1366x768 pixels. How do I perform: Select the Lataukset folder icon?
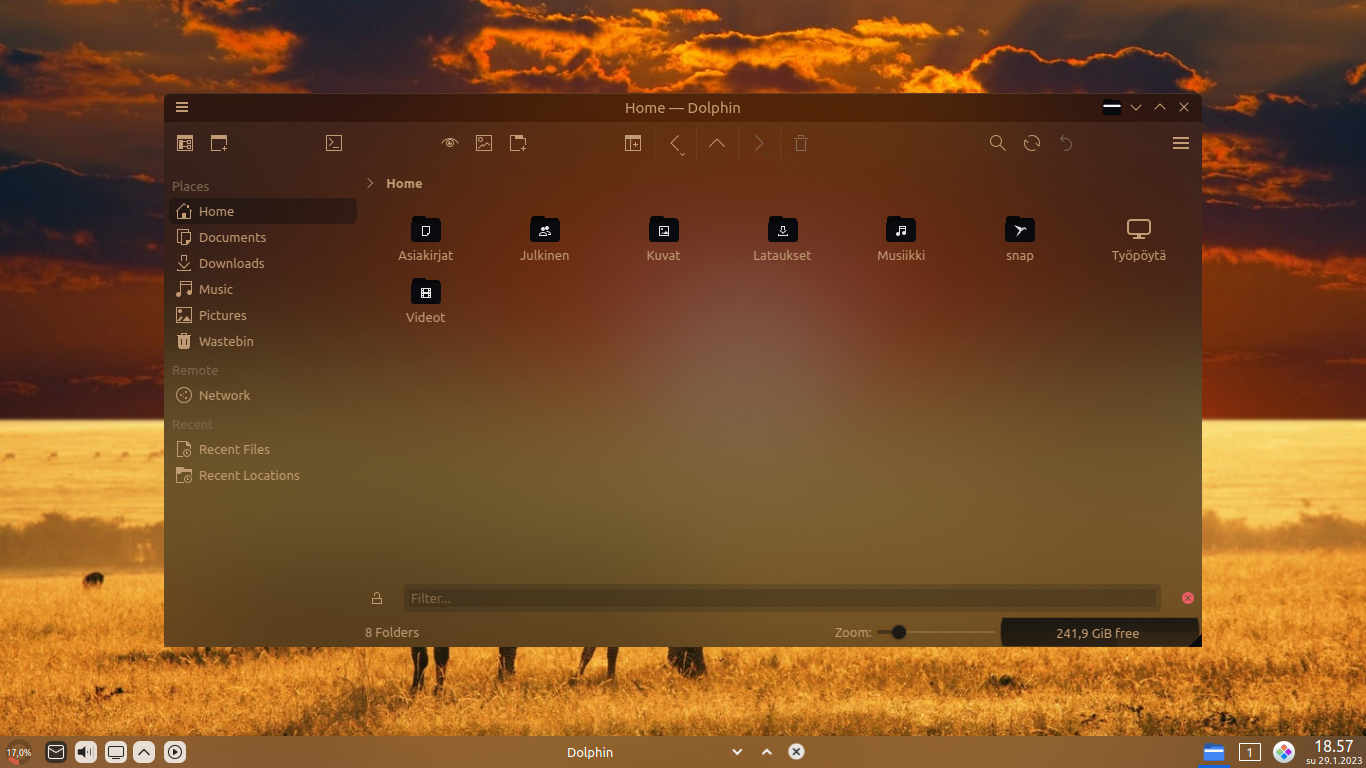click(x=783, y=229)
